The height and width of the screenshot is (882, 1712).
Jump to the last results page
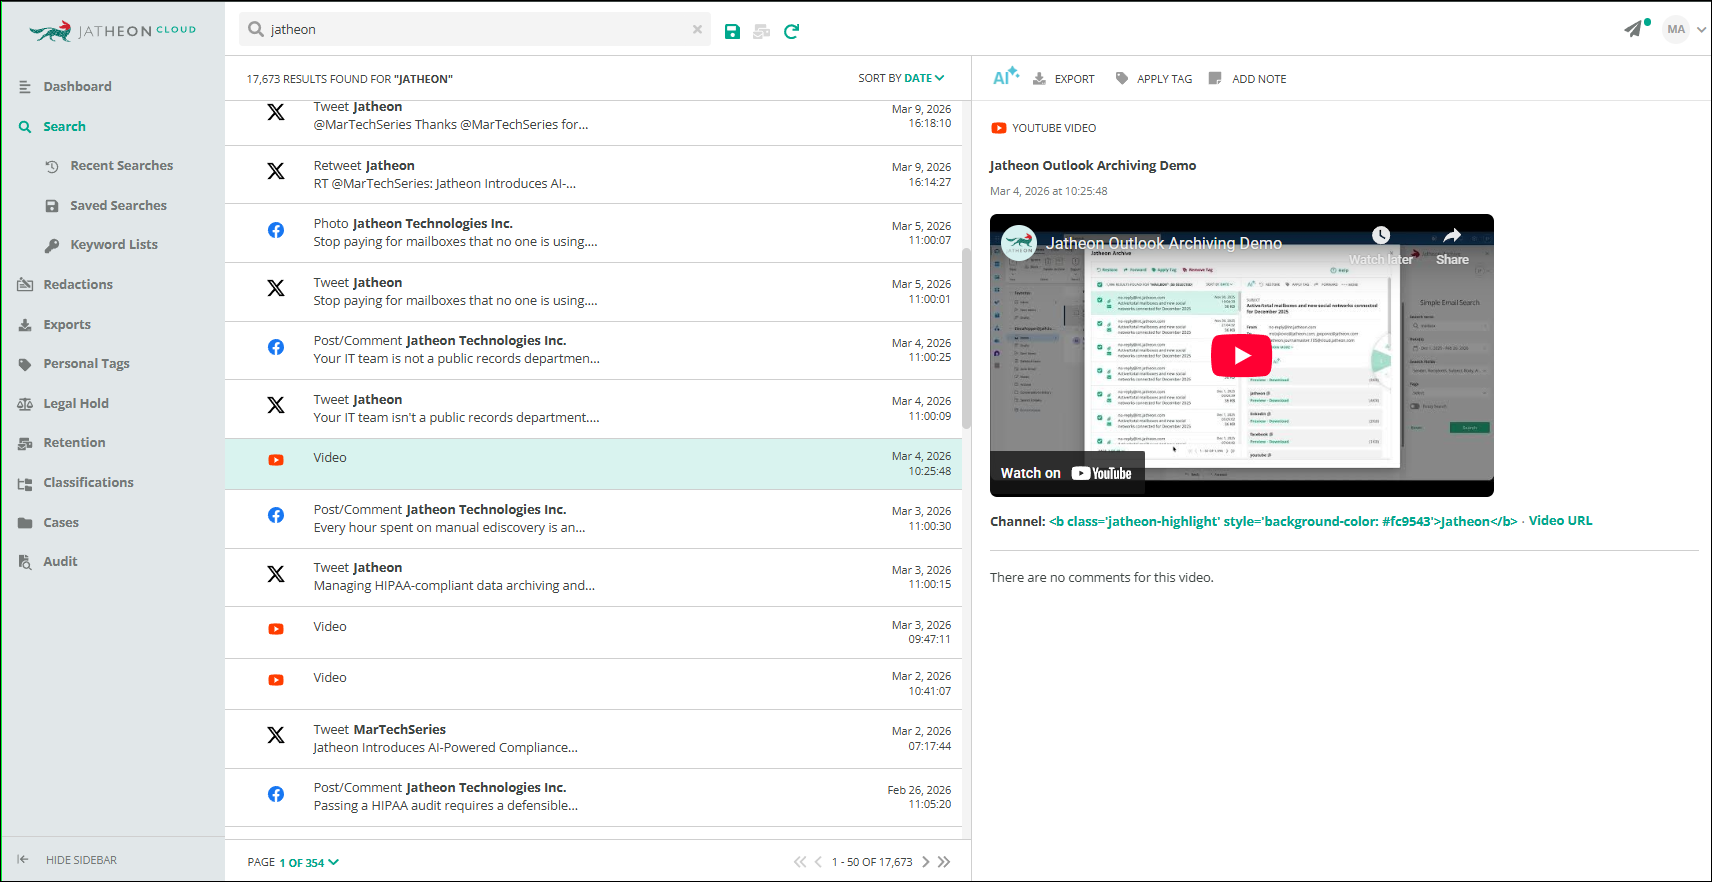click(x=944, y=862)
